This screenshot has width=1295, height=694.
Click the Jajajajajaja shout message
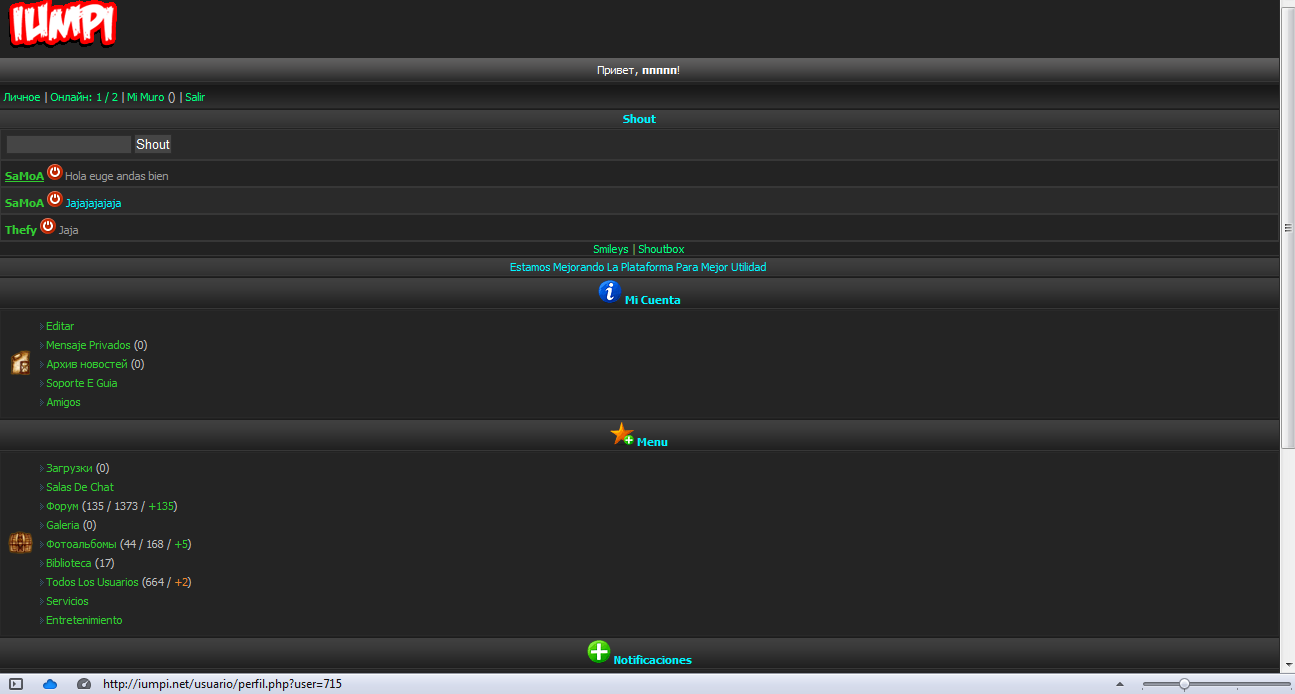pyautogui.click(x=94, y=203)
